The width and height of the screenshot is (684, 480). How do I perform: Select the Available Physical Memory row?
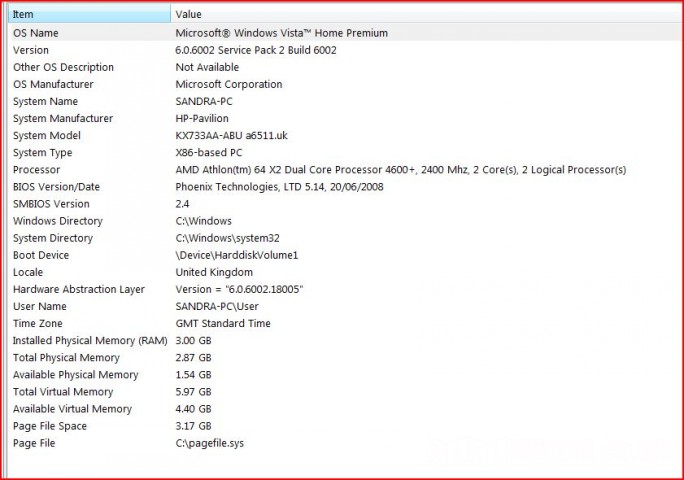[75, 374]
